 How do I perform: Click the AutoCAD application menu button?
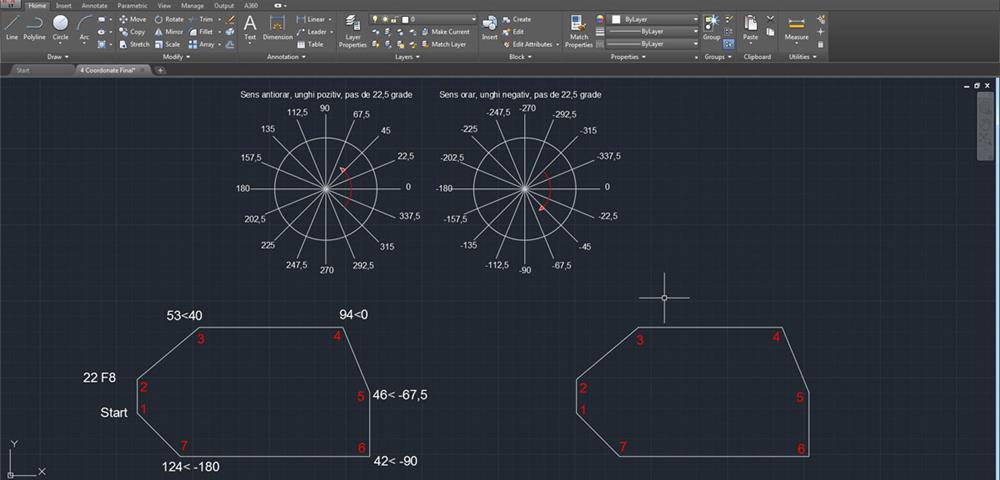(x=10, y=5)
